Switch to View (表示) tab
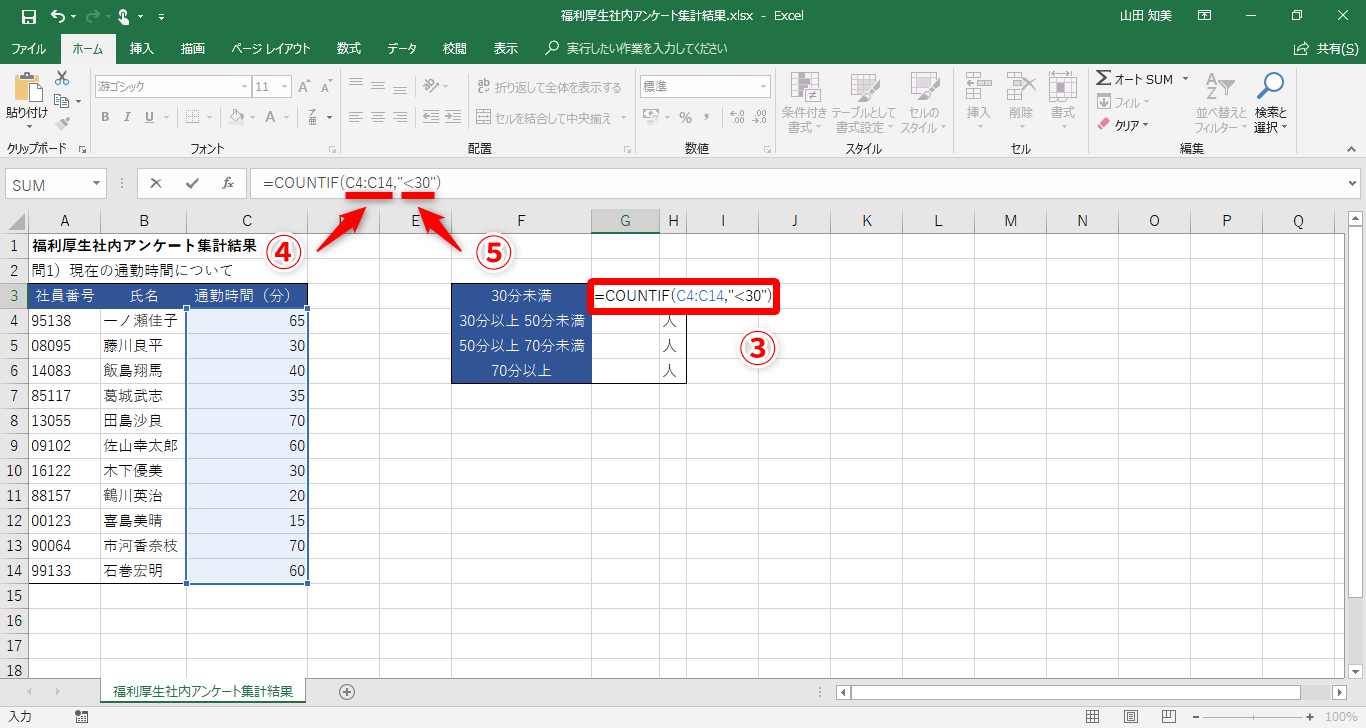Screen dimensions: 1366x728 pyautogui.click(x=506, y=48)
